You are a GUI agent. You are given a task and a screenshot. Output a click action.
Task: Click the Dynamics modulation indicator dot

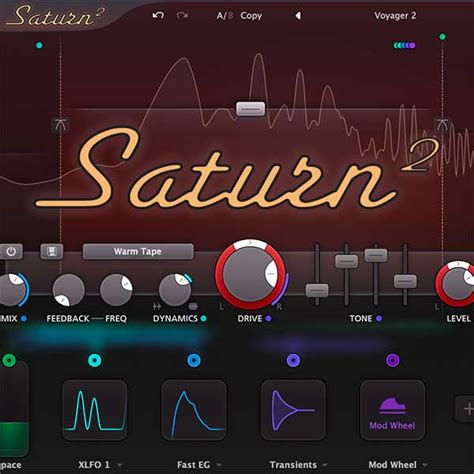point(203,319)
